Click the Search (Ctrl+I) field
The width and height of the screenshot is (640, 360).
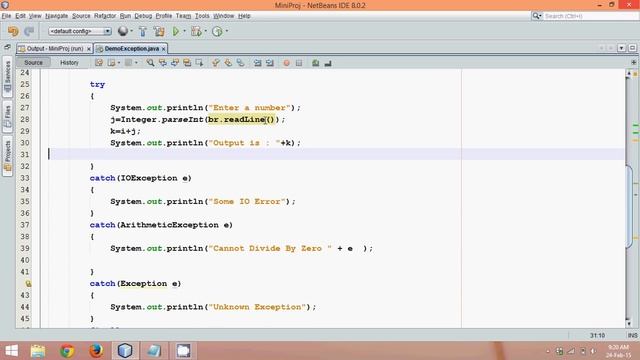[x=590, y=16]
